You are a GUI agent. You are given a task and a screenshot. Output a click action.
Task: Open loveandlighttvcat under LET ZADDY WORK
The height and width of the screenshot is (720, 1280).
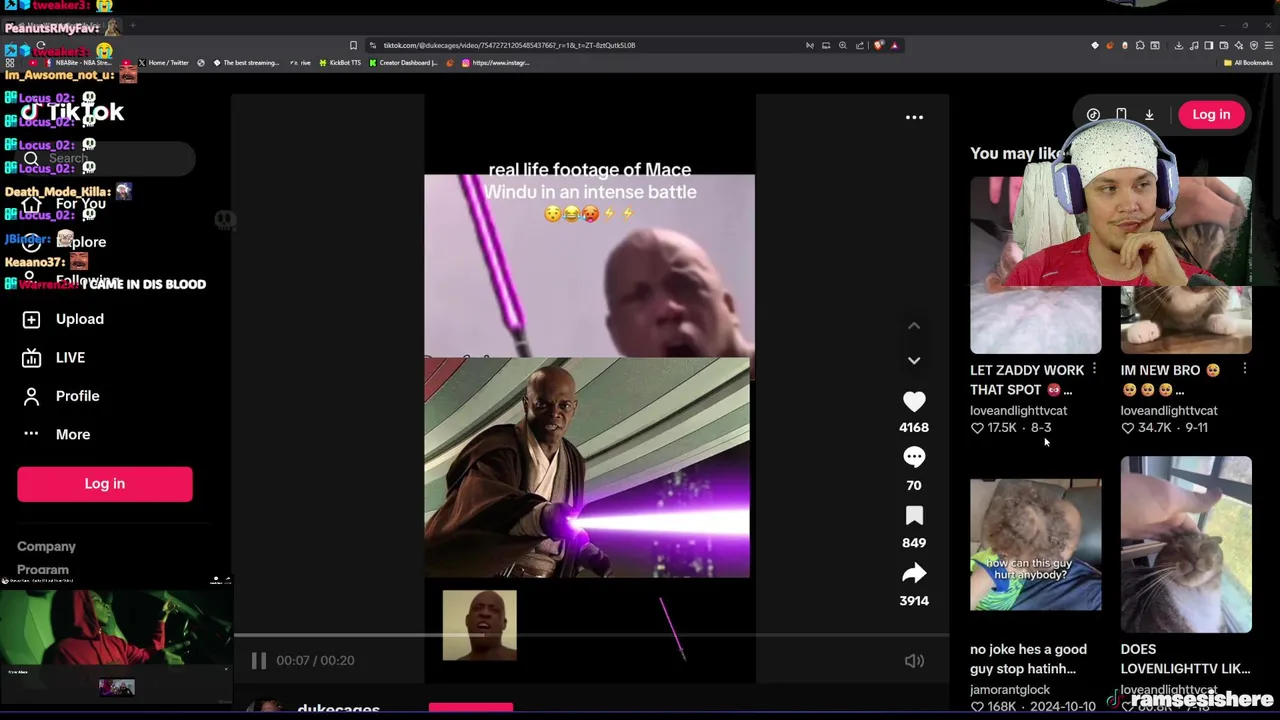coord(1018,410)
